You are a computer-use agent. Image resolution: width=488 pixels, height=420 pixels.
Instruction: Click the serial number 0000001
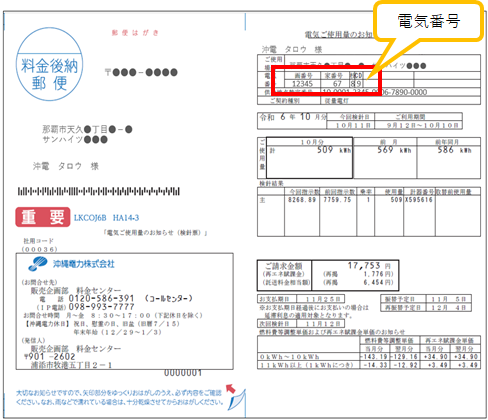point(183,373)
